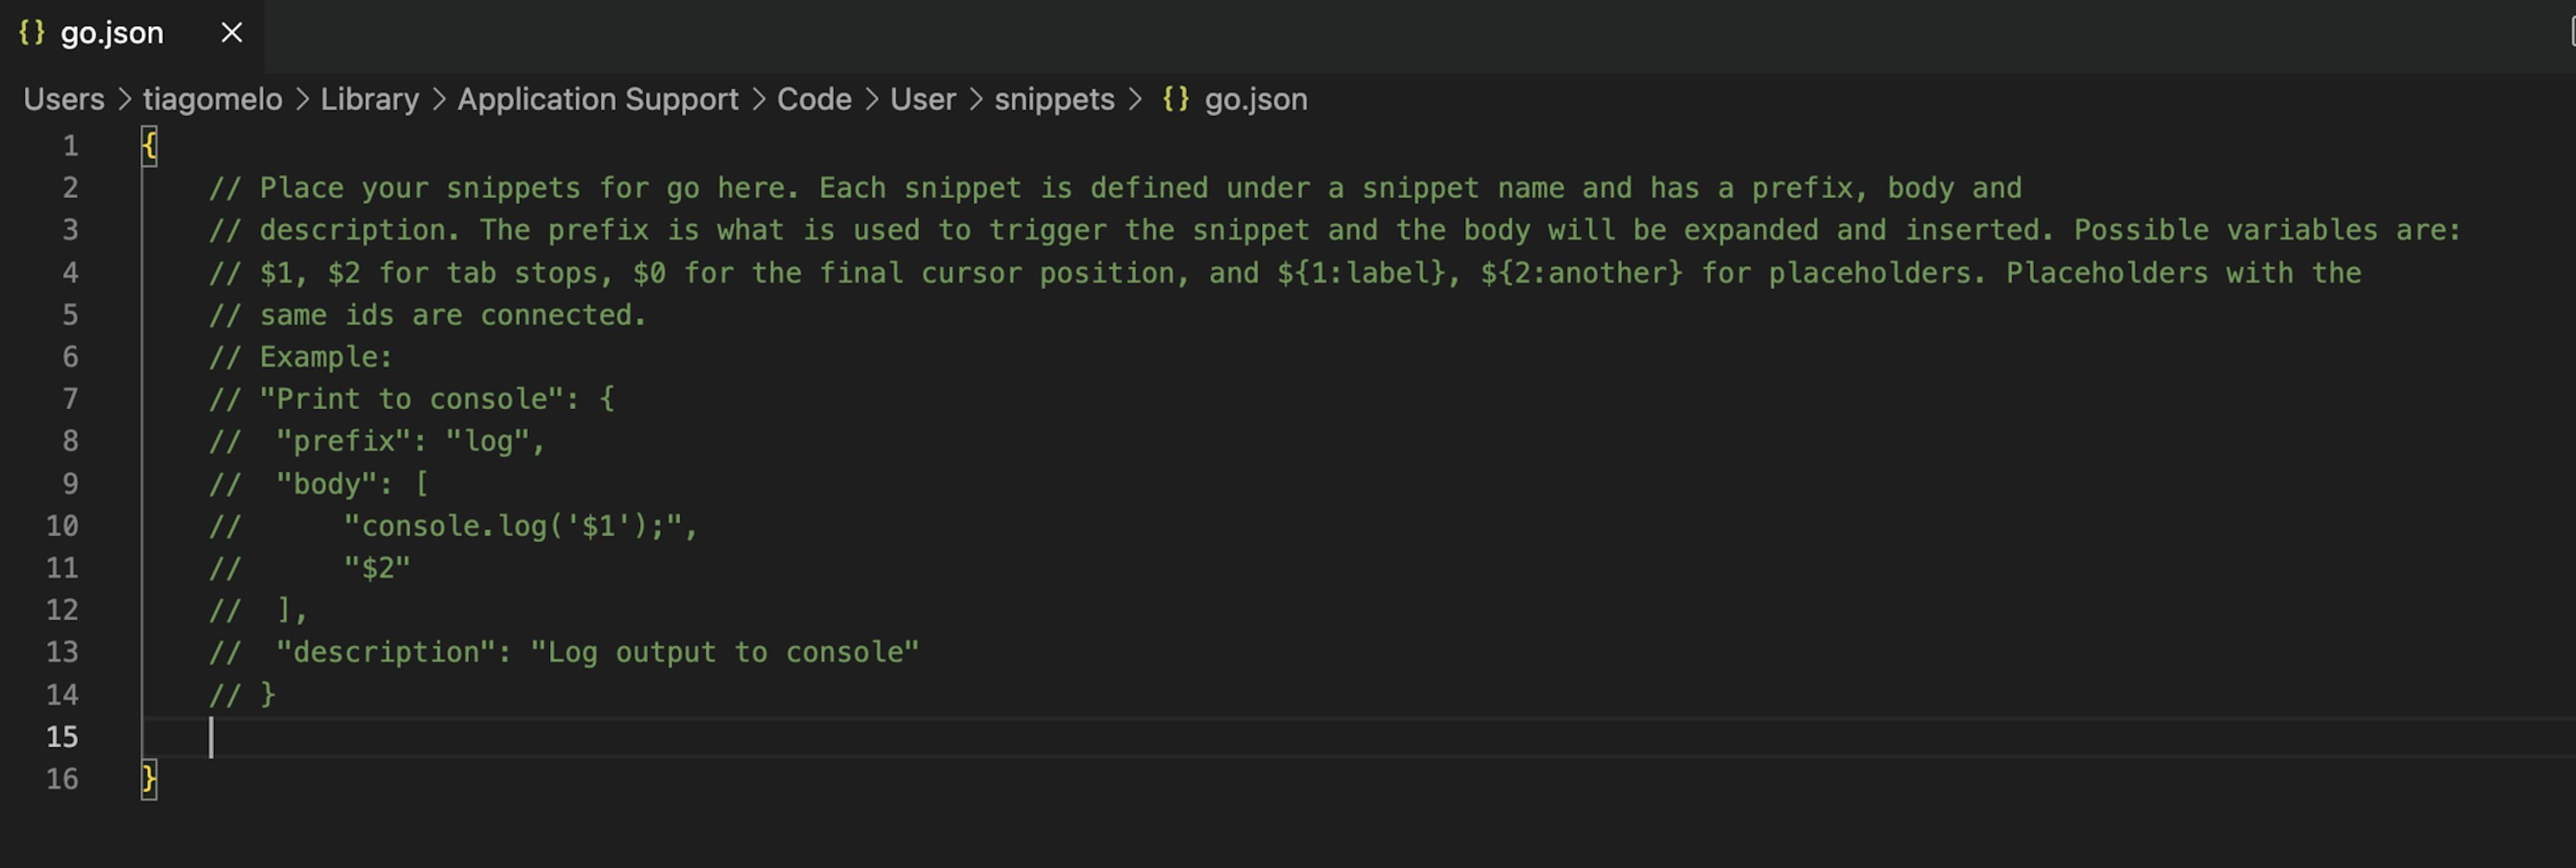Close the go.json editor tab
2576x868 pixels.
coord(232,33)
